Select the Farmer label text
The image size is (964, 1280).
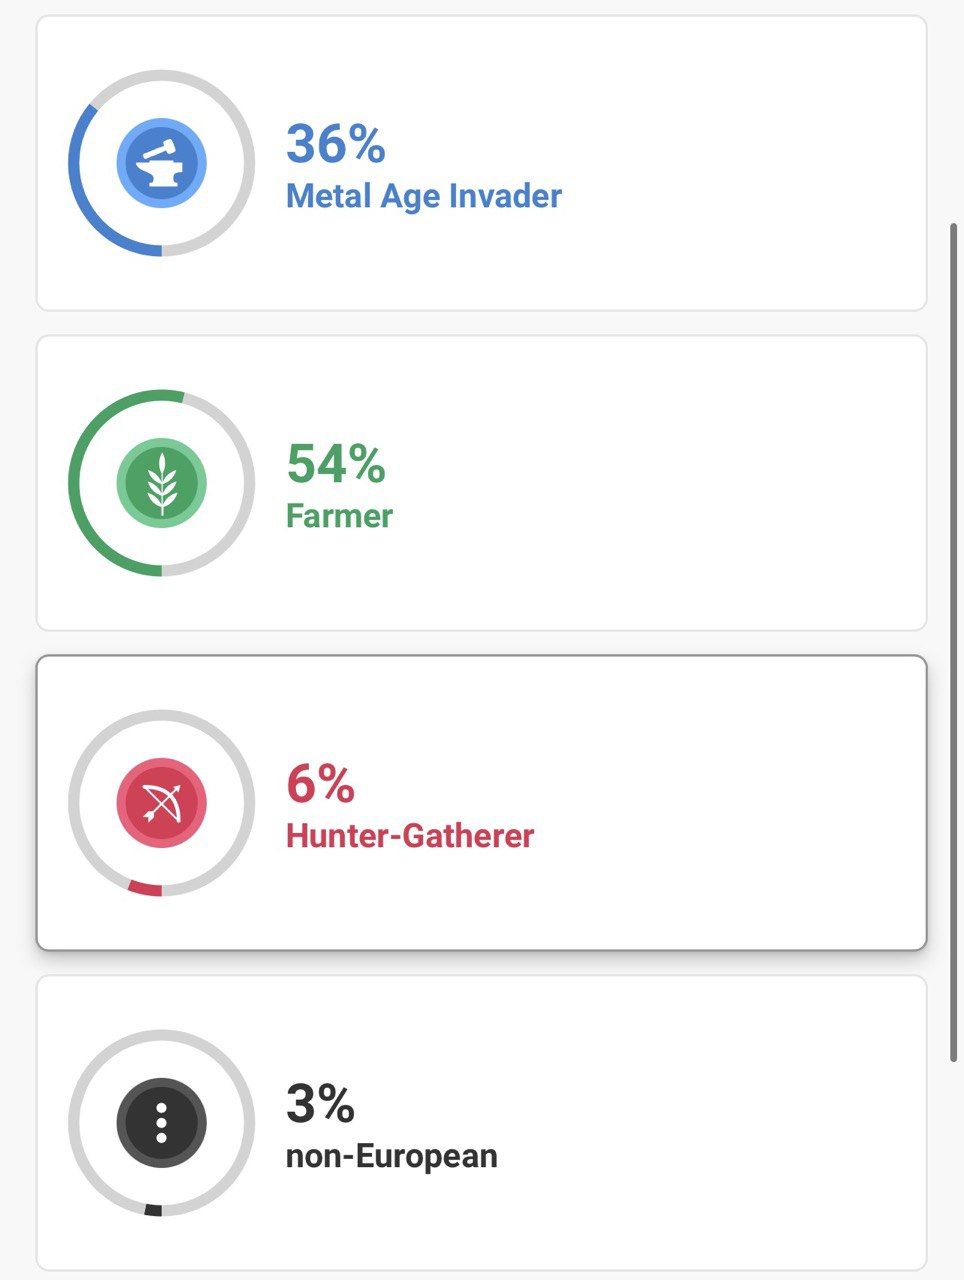click(x=339, y=516)
